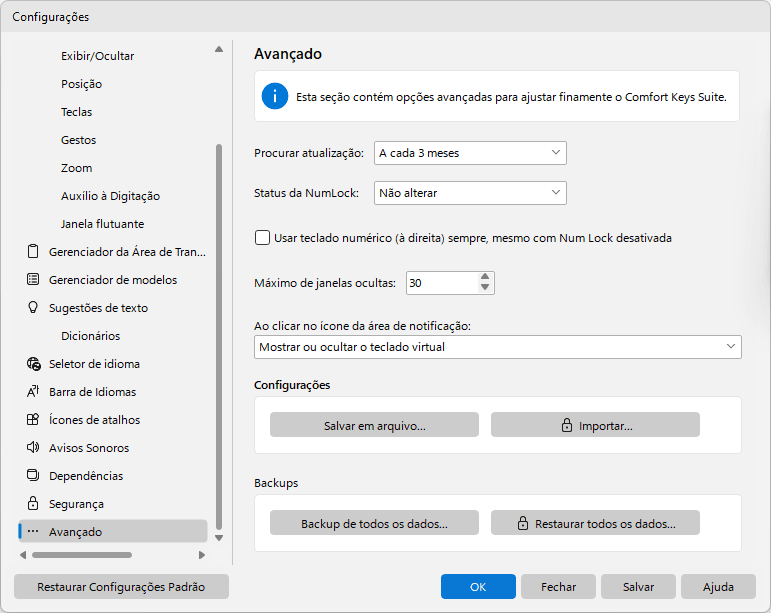
Task: Click the letter icon beside Barra de Idiomas
Action: tap(33, 391)
